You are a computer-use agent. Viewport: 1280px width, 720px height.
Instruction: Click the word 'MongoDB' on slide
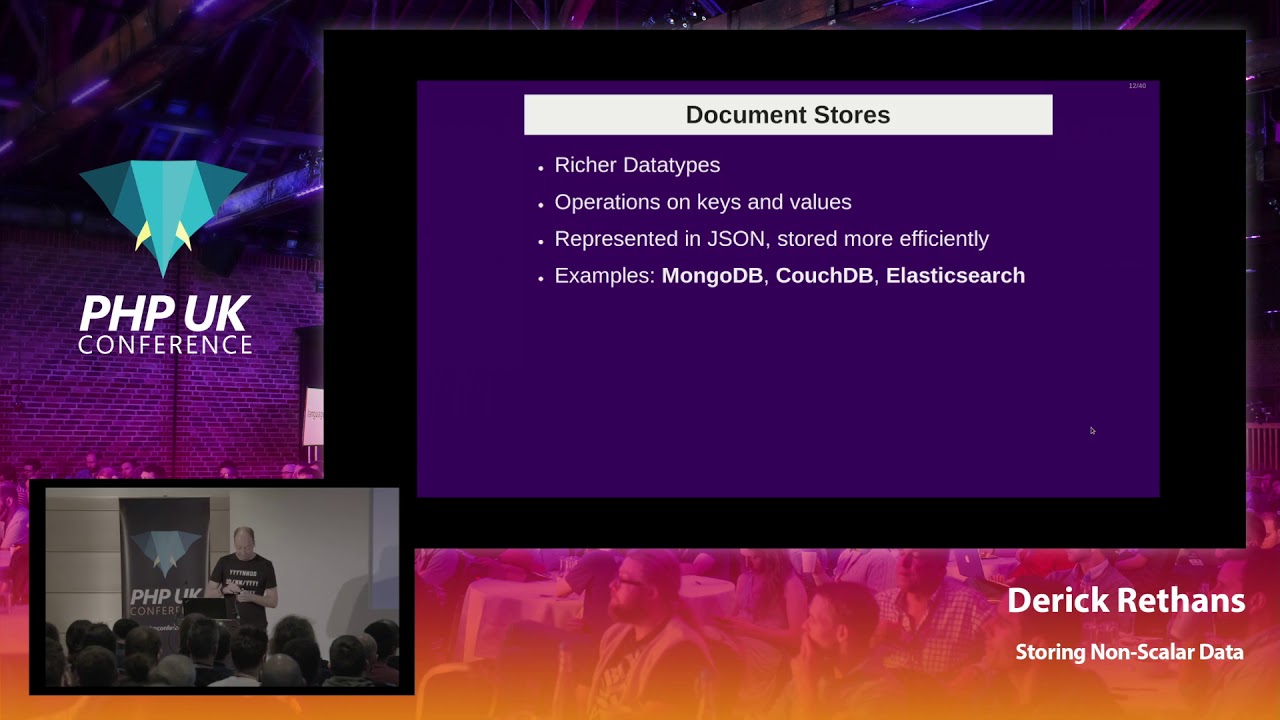point(712,276)
